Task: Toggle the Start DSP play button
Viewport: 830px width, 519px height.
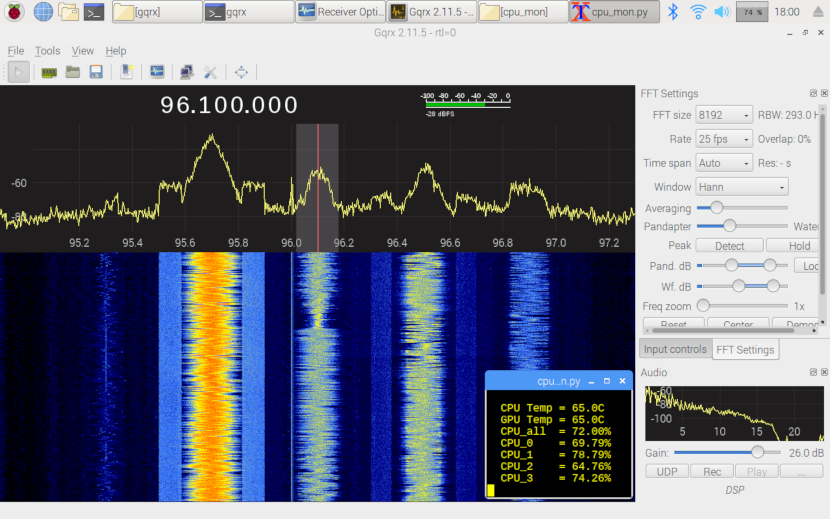Action: click(x=19, y=72)
